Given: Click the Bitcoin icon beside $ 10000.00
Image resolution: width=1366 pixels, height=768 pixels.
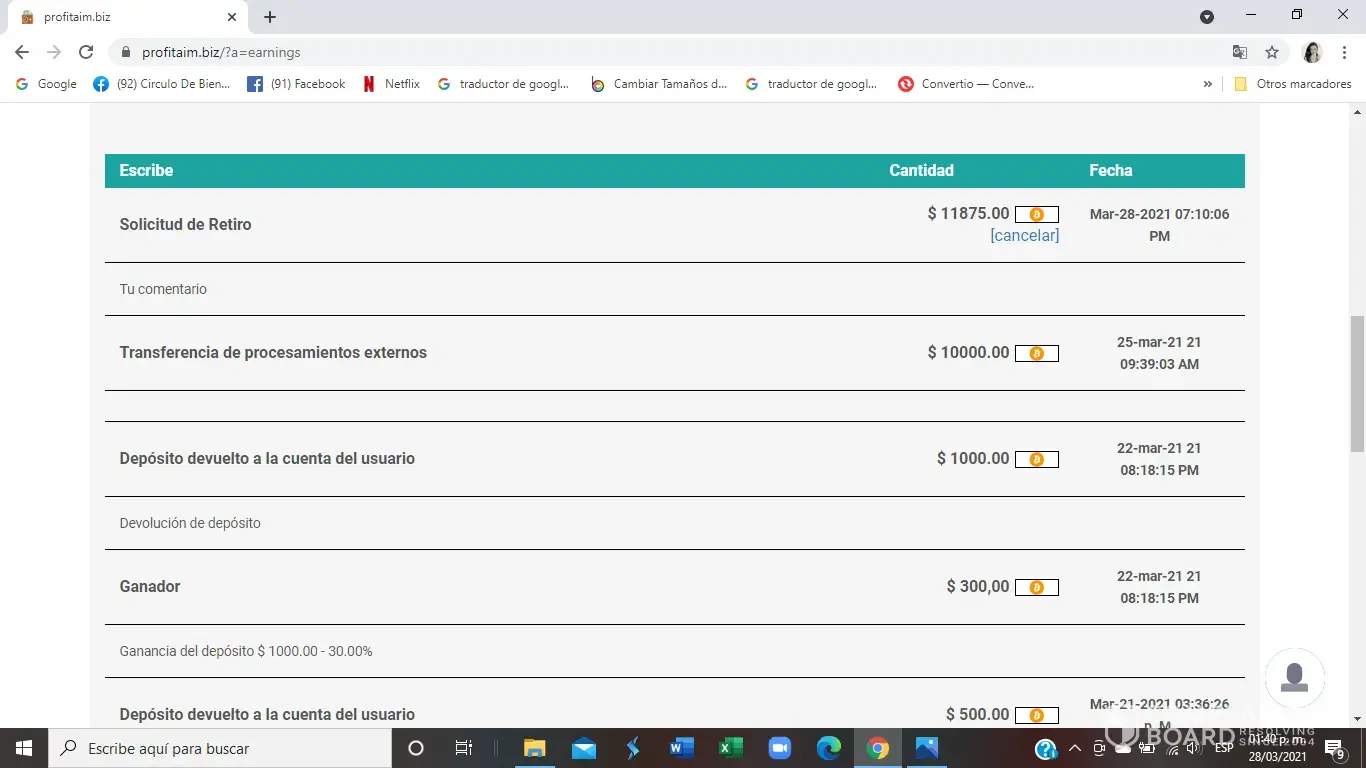Looking at the screenshot, I should coord(1036,353).
